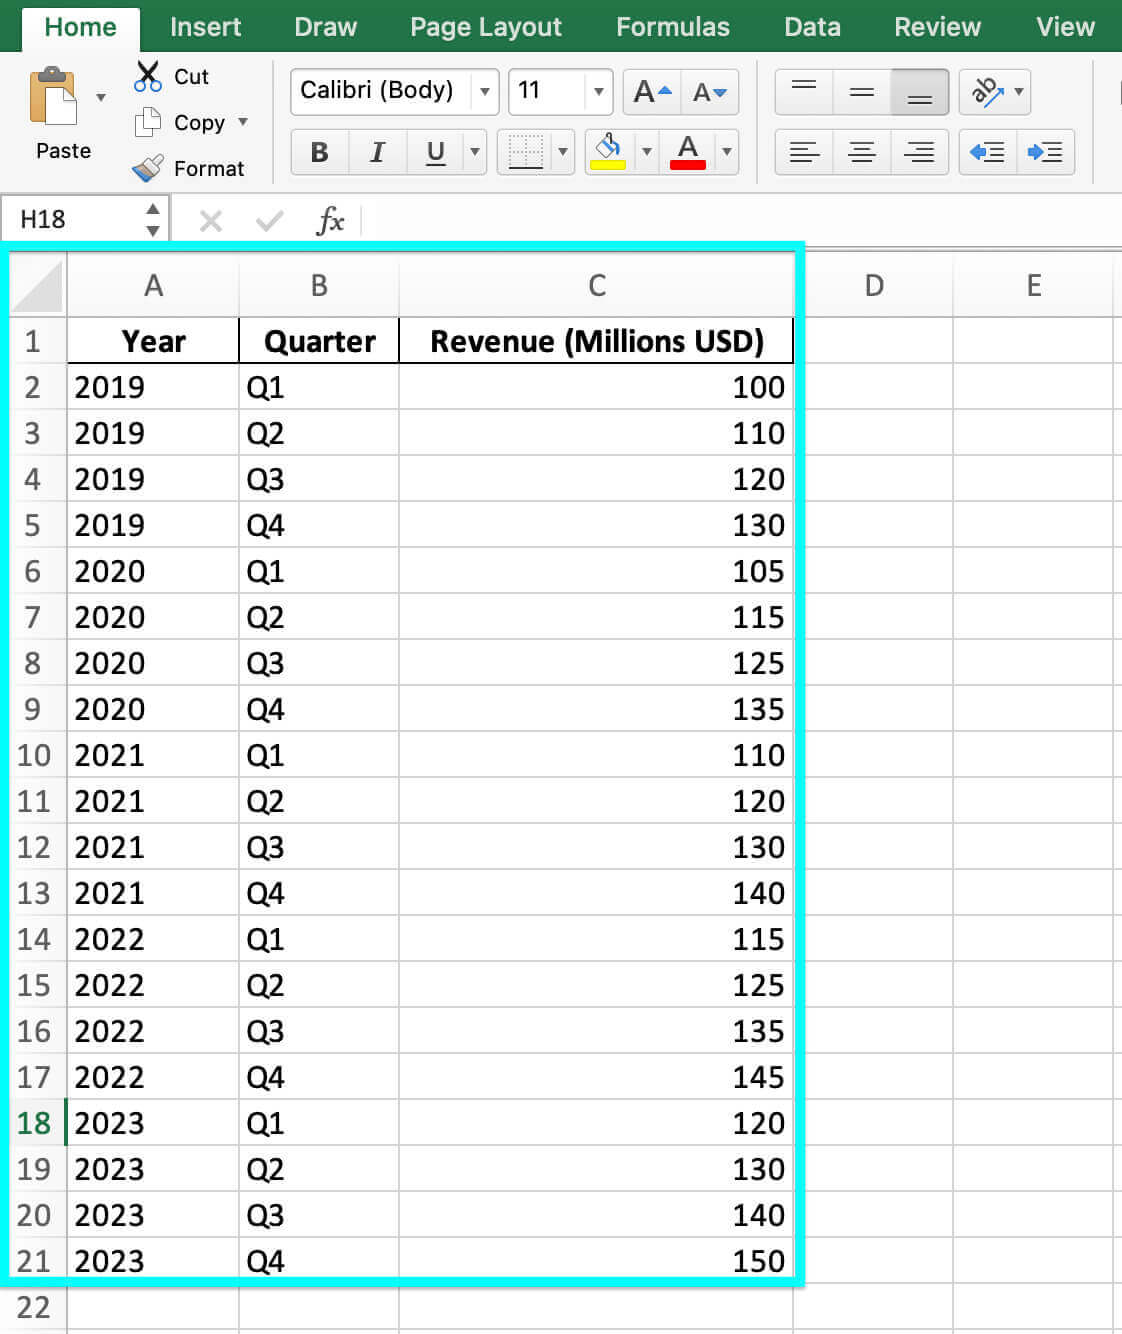Click the text orientation icon
Image resolution: width=1122 pixels, height=1334 pixels.
986,92
